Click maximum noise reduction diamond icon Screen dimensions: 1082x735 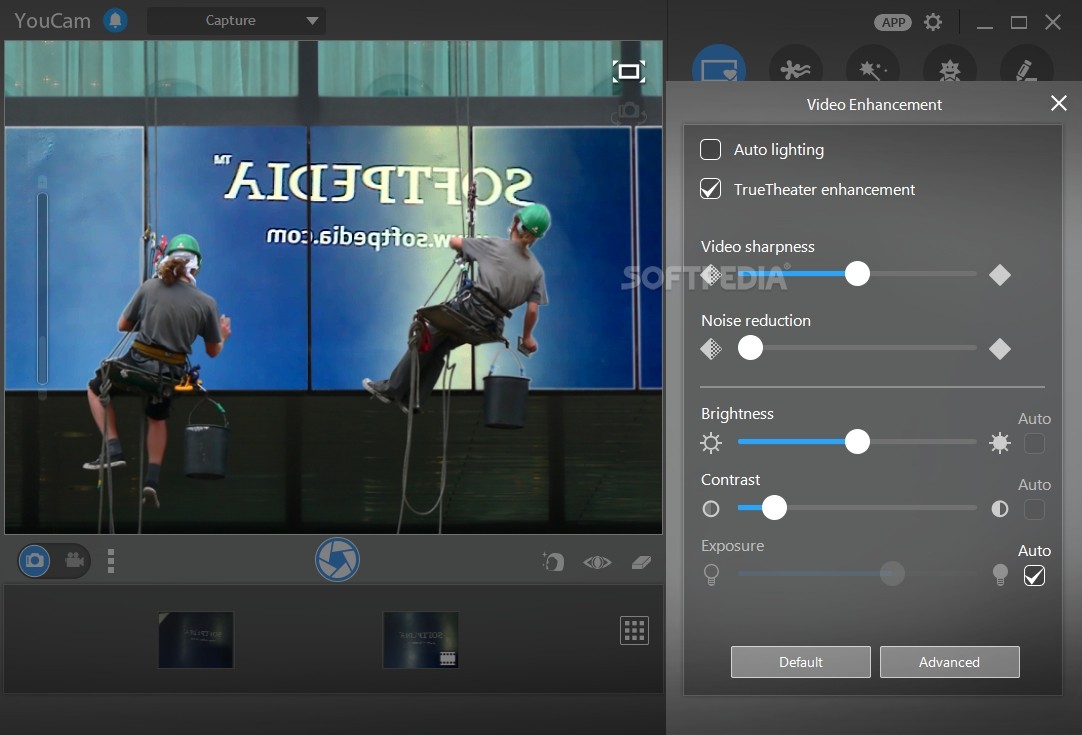coord(1000,349)
